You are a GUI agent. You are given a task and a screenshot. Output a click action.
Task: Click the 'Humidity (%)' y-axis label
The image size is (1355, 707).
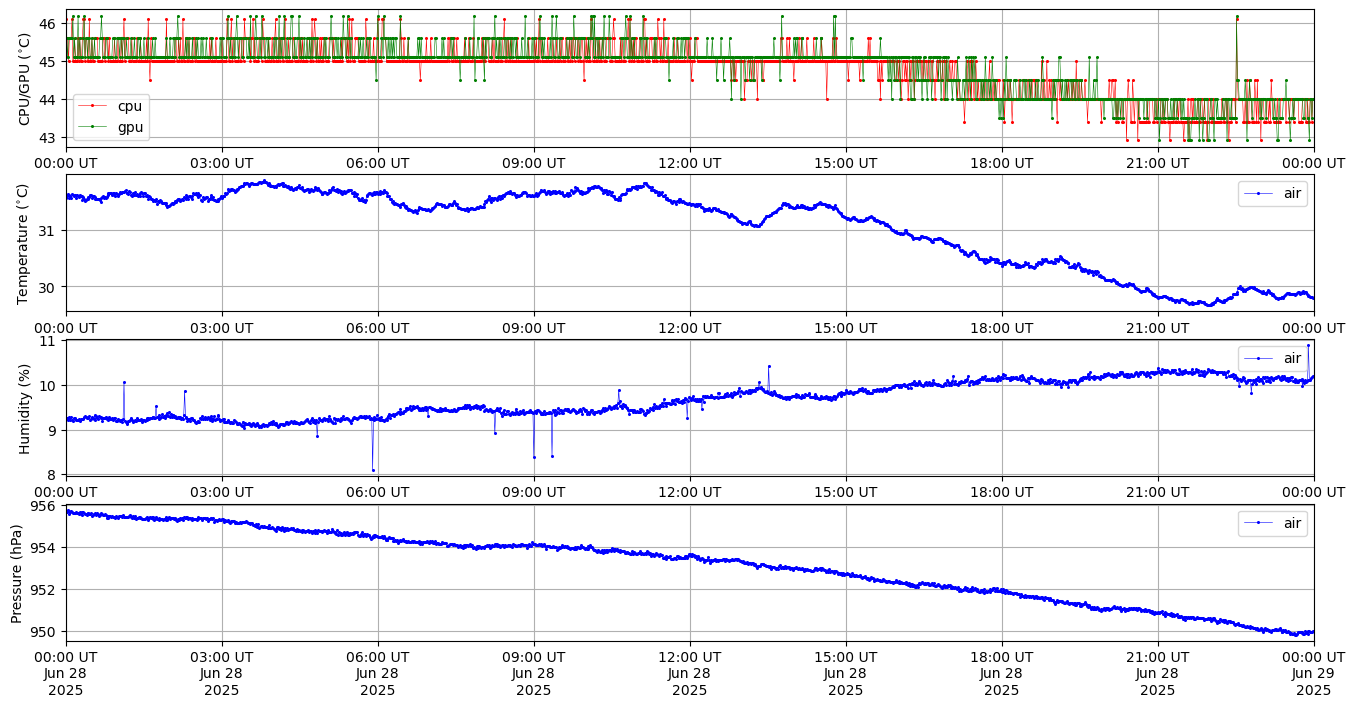pos(25,408)
